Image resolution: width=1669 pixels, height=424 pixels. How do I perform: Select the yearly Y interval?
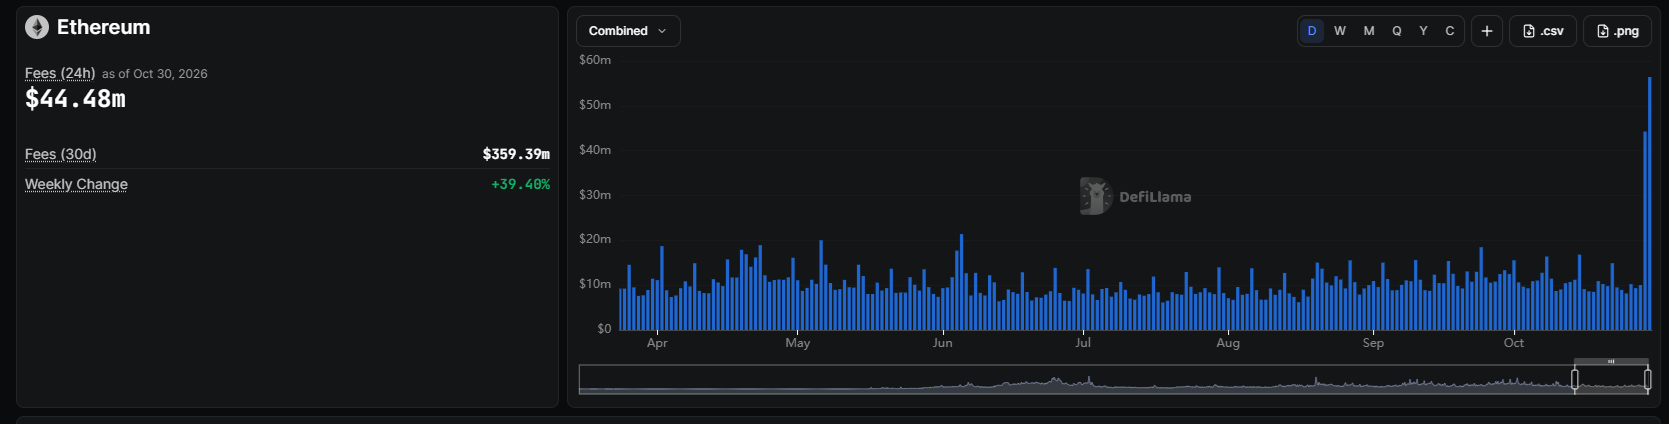click(x=1423, y=31)
